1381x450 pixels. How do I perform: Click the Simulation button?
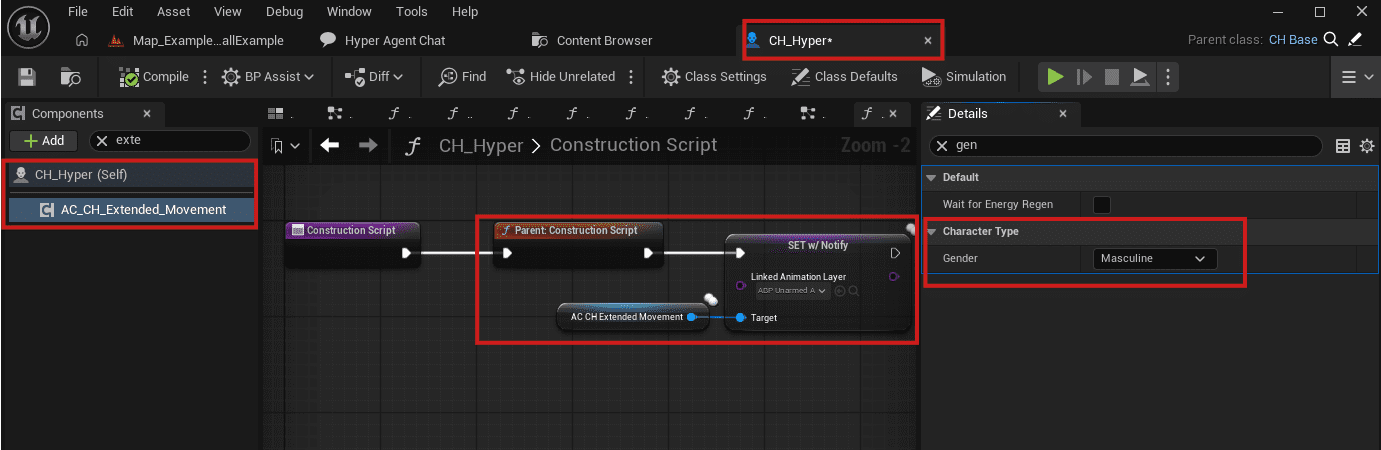coord(964,77)
